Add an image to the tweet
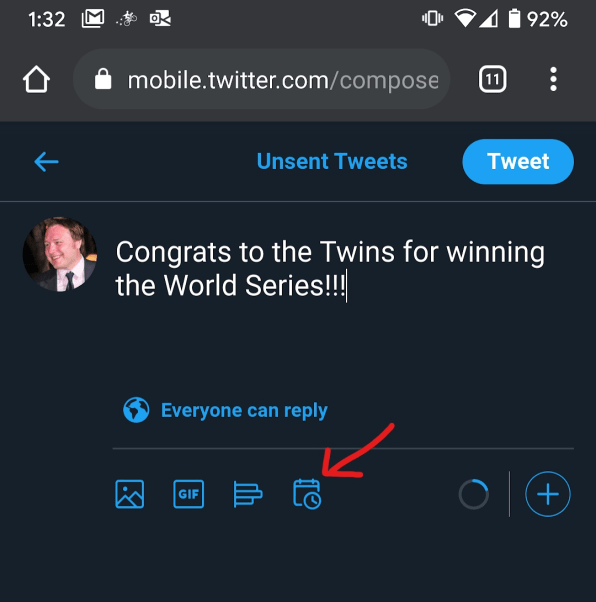The image size is (596, 602). (x=130, y=494)
